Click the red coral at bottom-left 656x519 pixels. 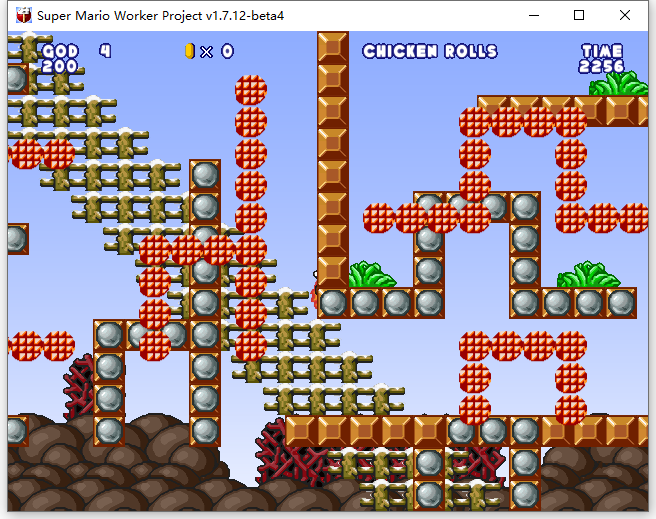79,385
